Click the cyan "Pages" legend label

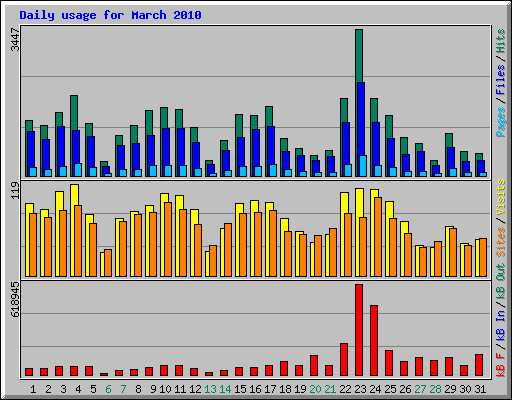[501, 122]
